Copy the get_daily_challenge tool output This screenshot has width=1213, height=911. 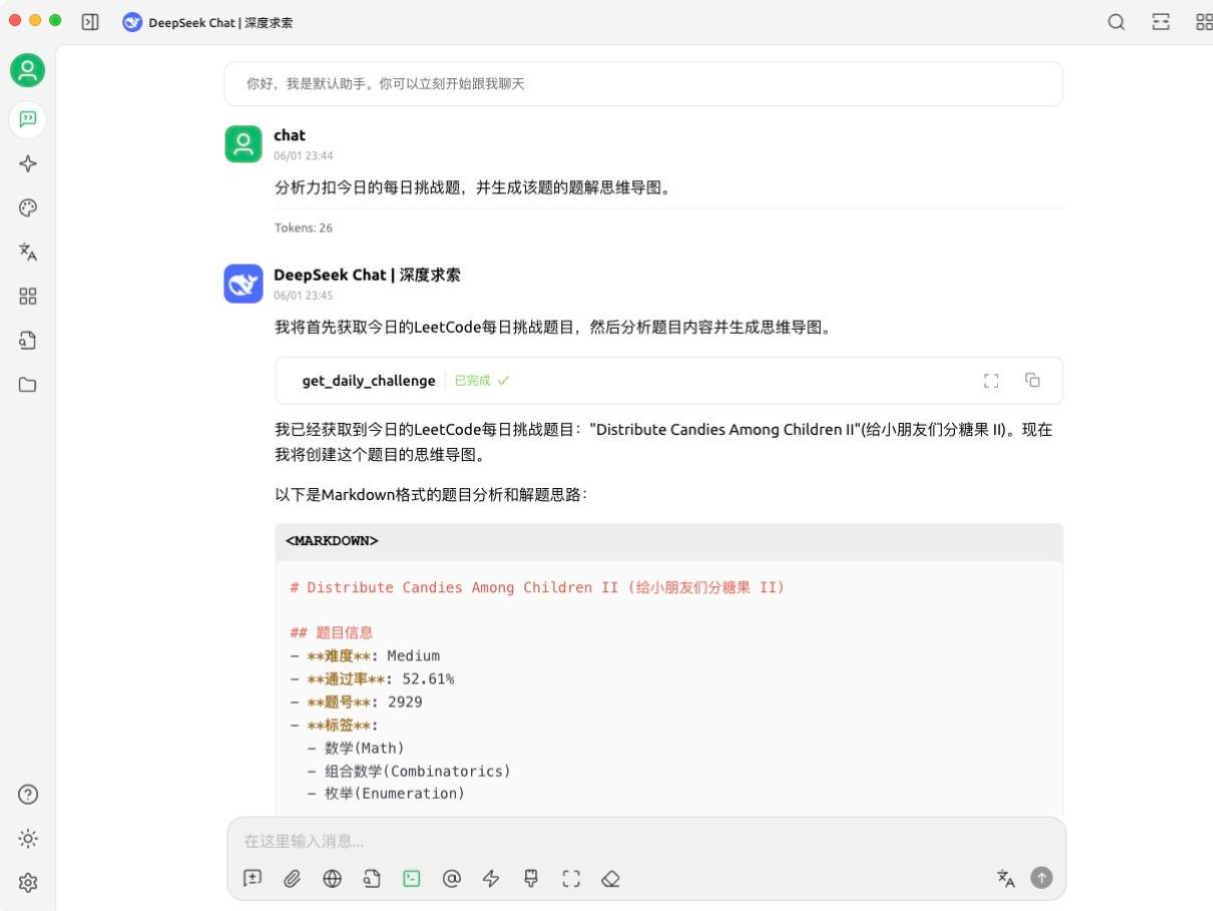(x=1033, y=380)
